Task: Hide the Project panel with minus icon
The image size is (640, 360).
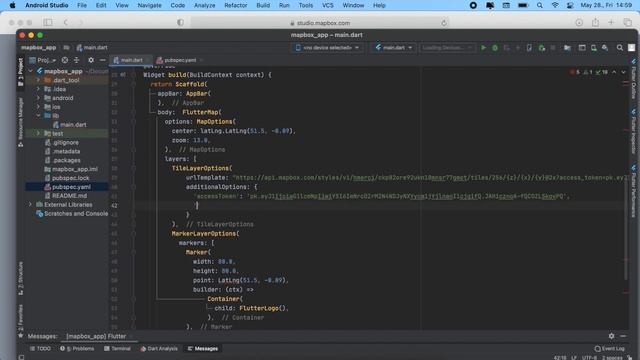Action: [102, 60]
